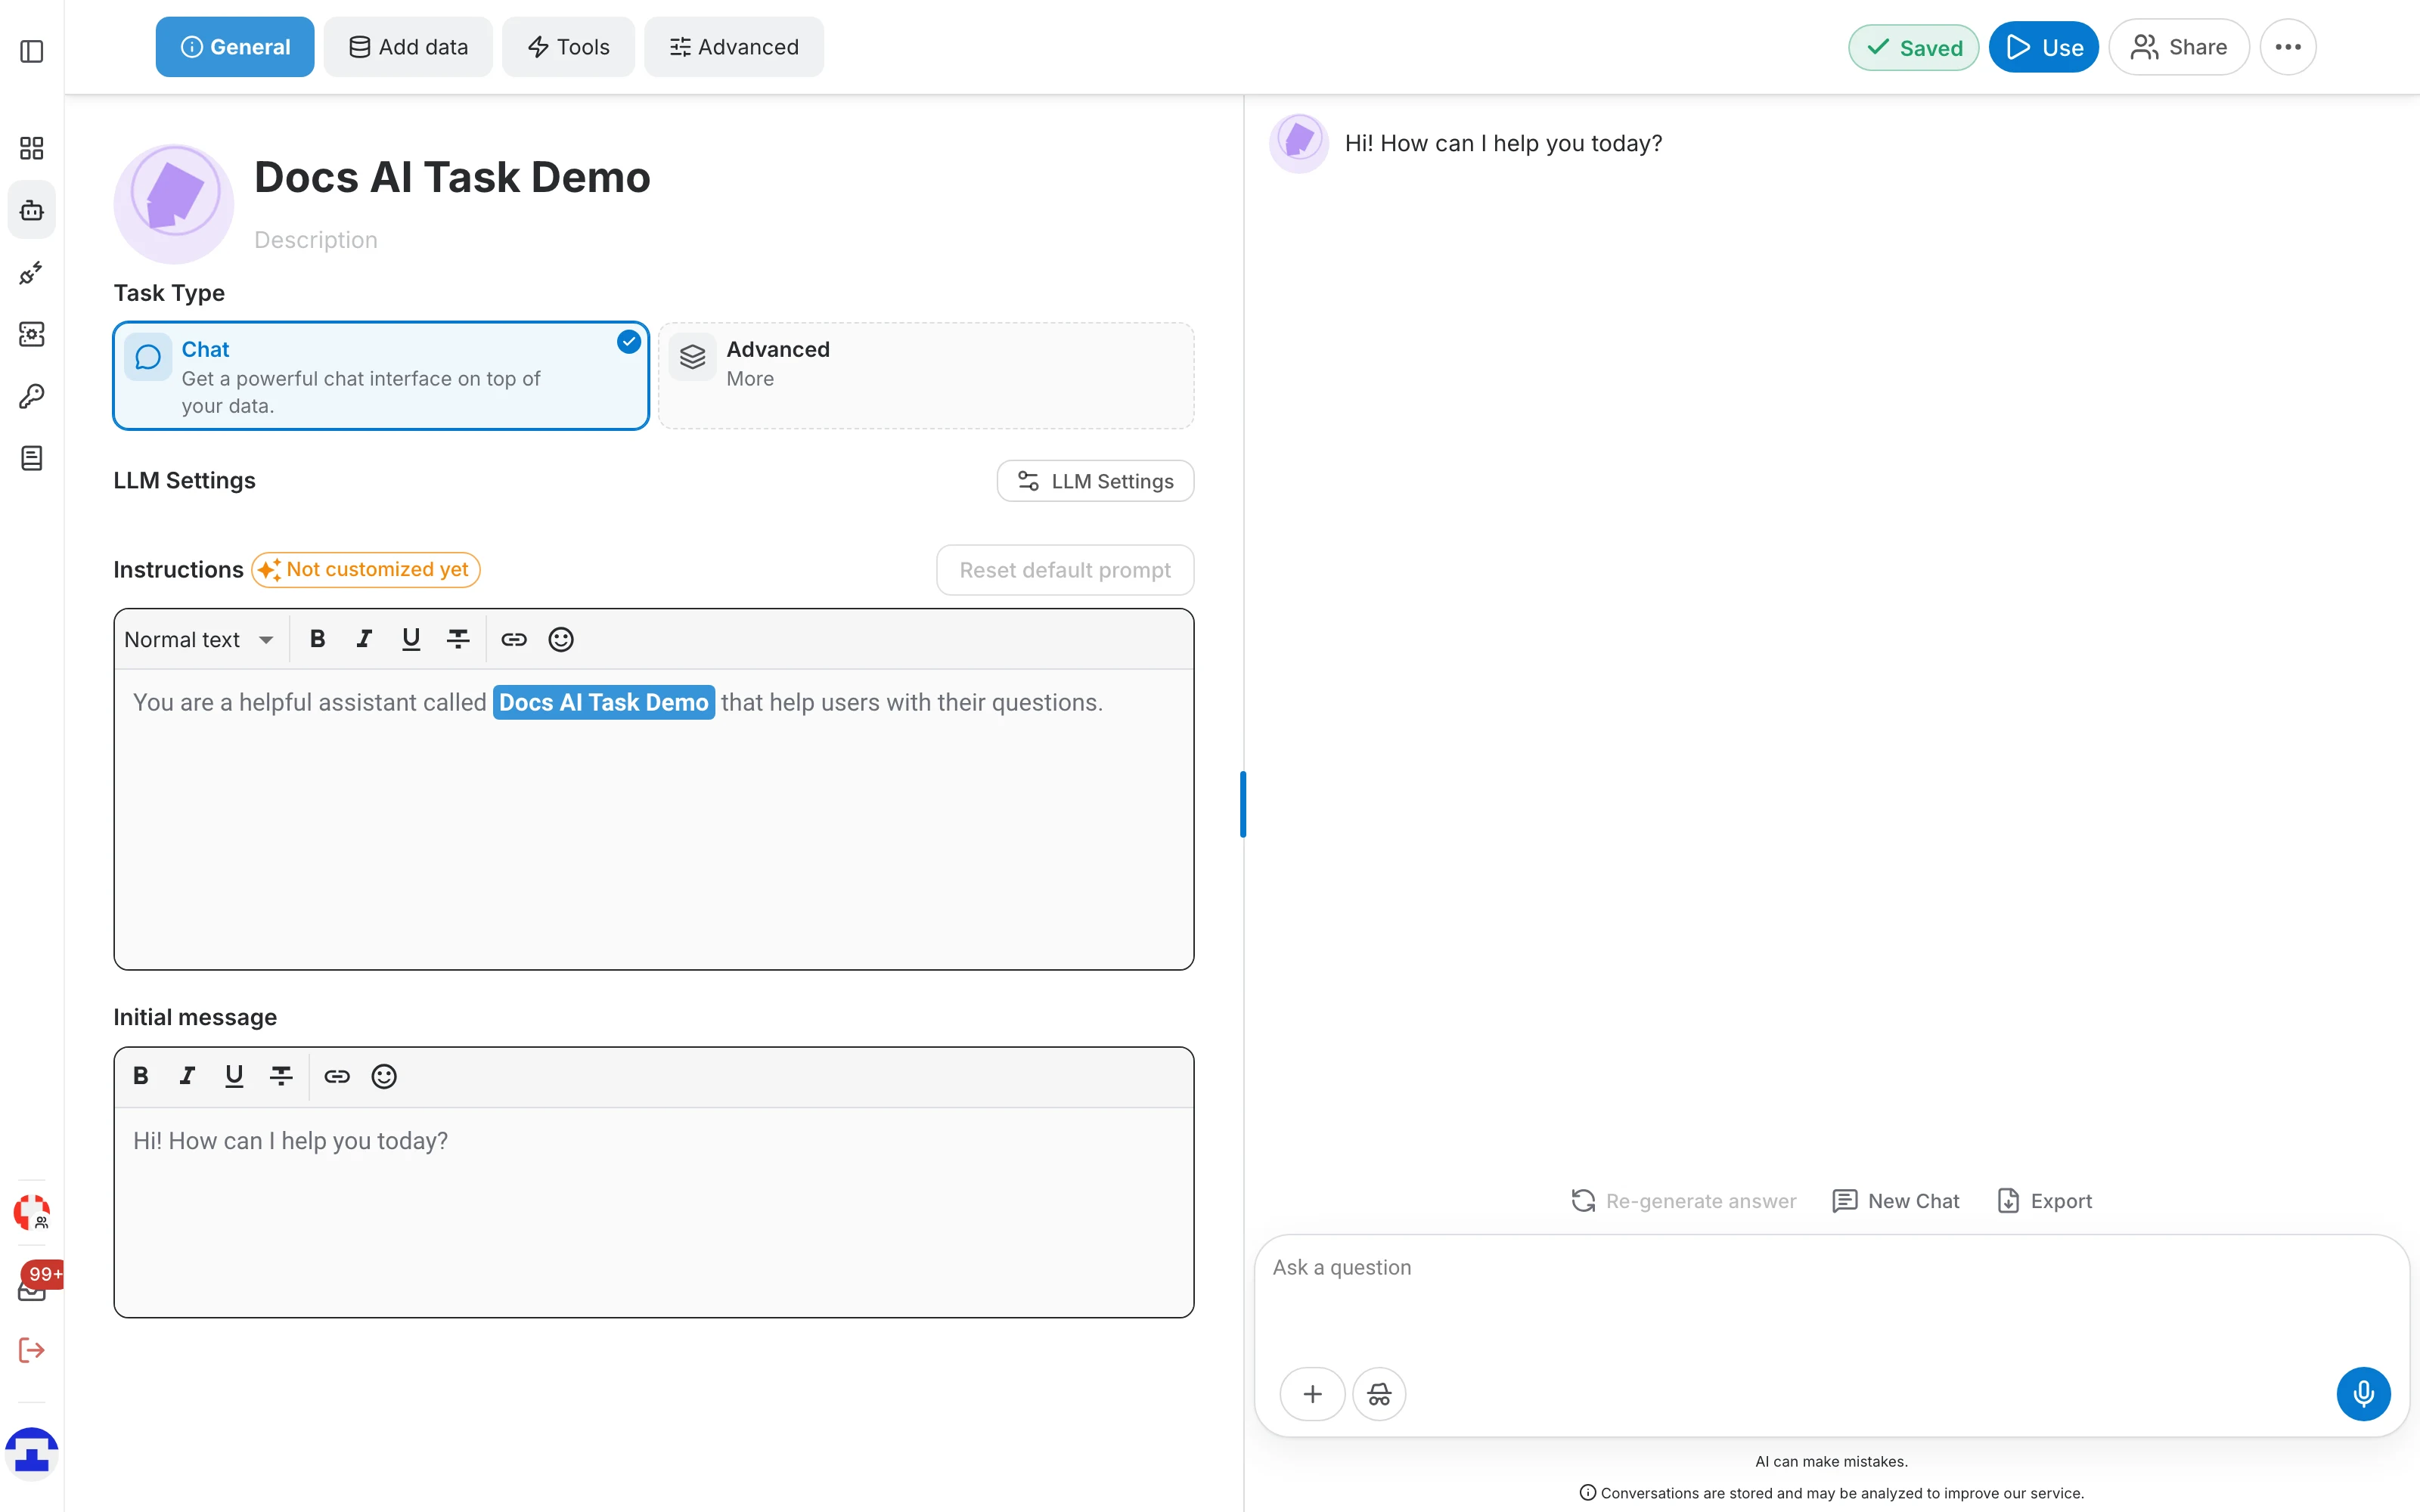Click the plus attachment button in chat
This screenshot has height=1512, width=2420.
1313,1393
